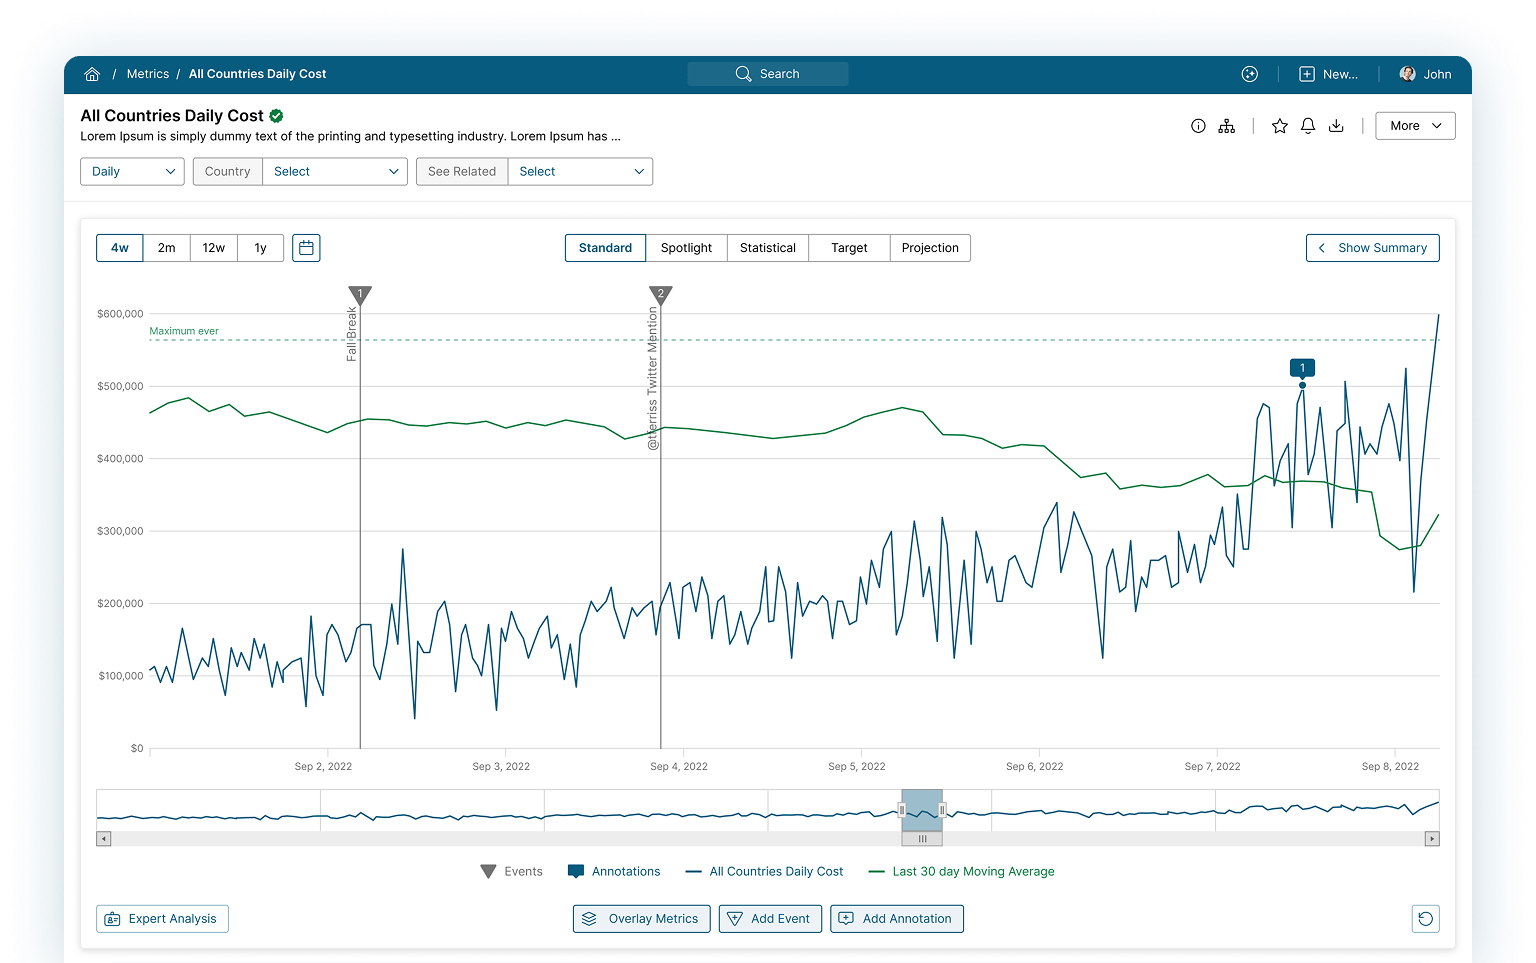Download the chart data with the download icon
The height and width of the screenshot is (963, 1536).
pos(1337,125)
